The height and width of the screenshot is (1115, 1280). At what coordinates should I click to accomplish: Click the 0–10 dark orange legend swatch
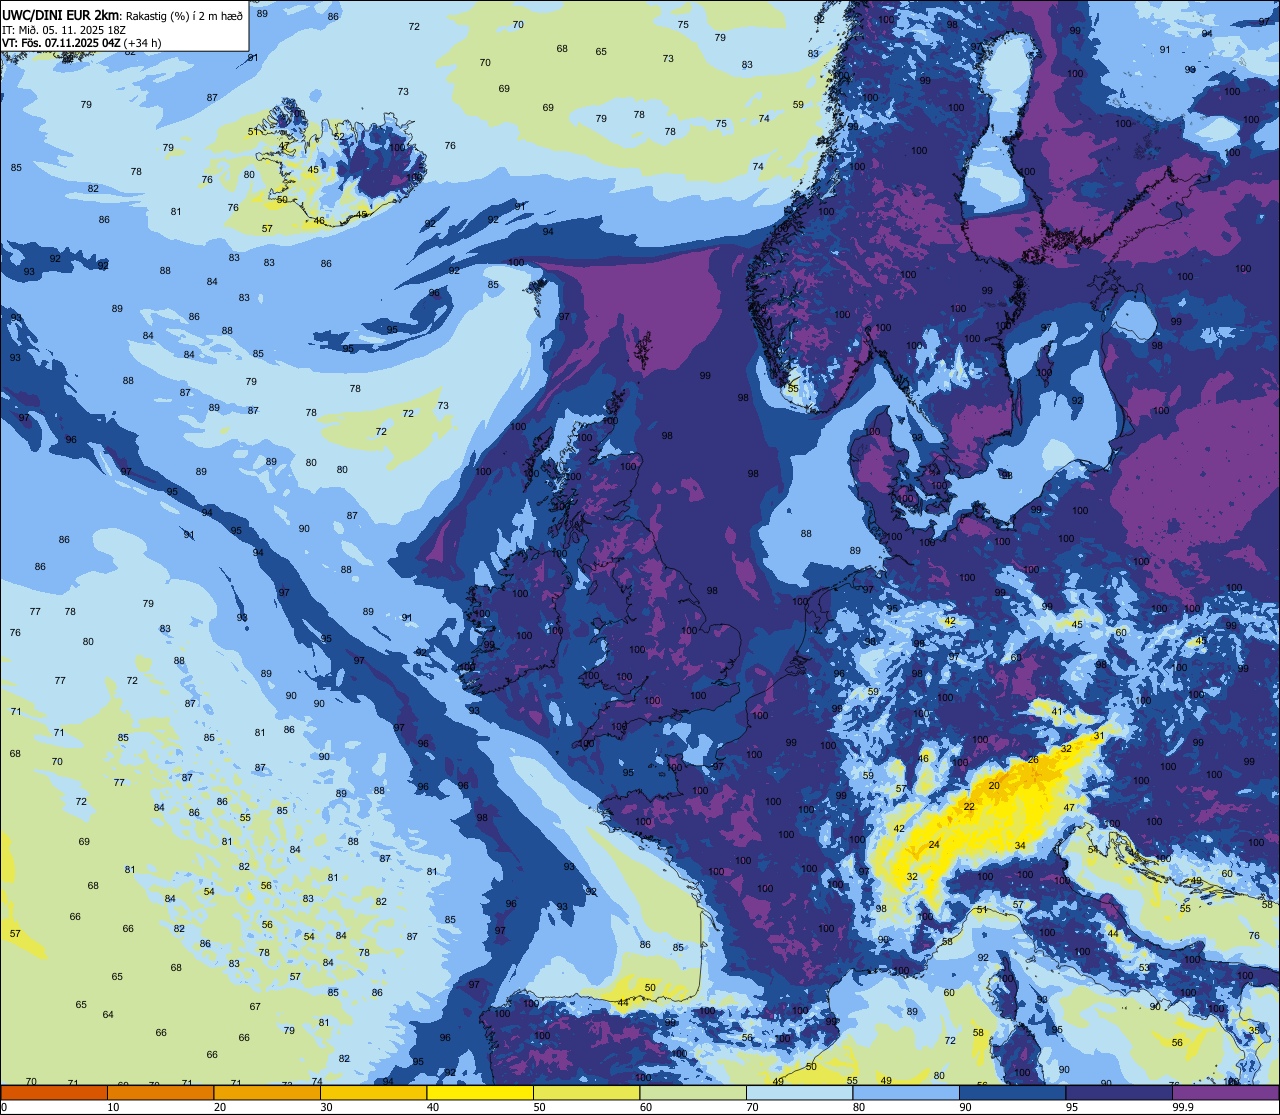click(54, 1092)
